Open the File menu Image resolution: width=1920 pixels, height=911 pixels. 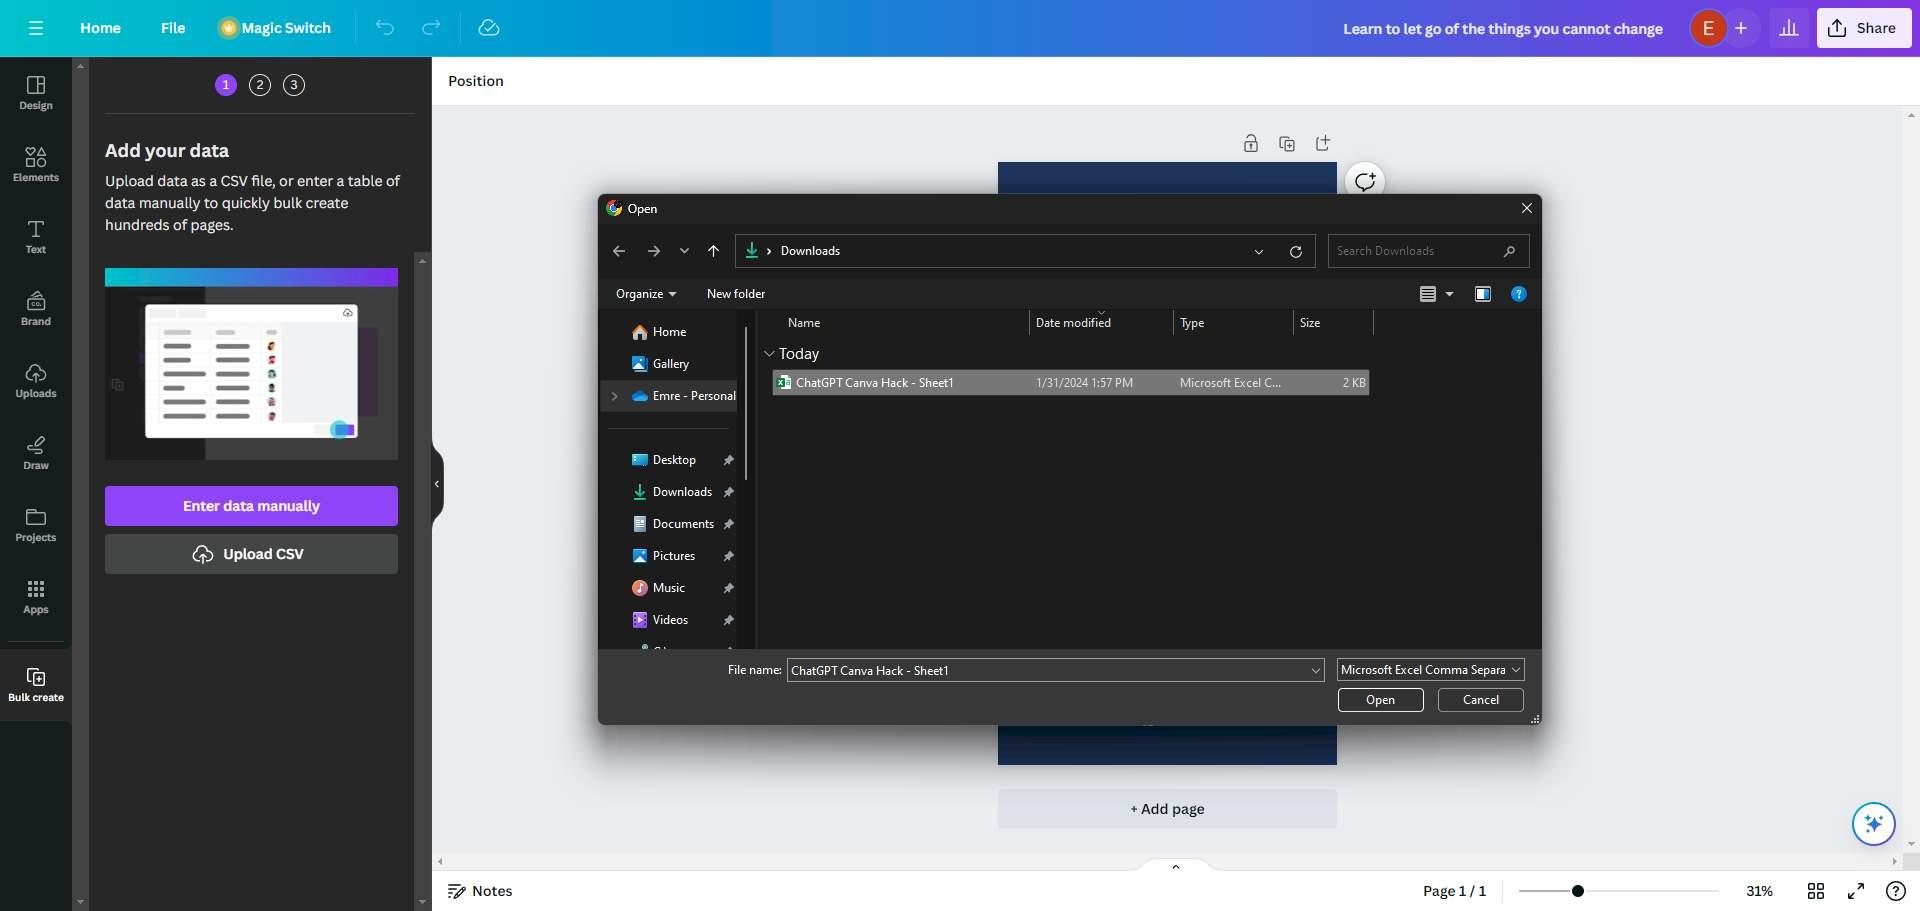(x=173, y=28)
